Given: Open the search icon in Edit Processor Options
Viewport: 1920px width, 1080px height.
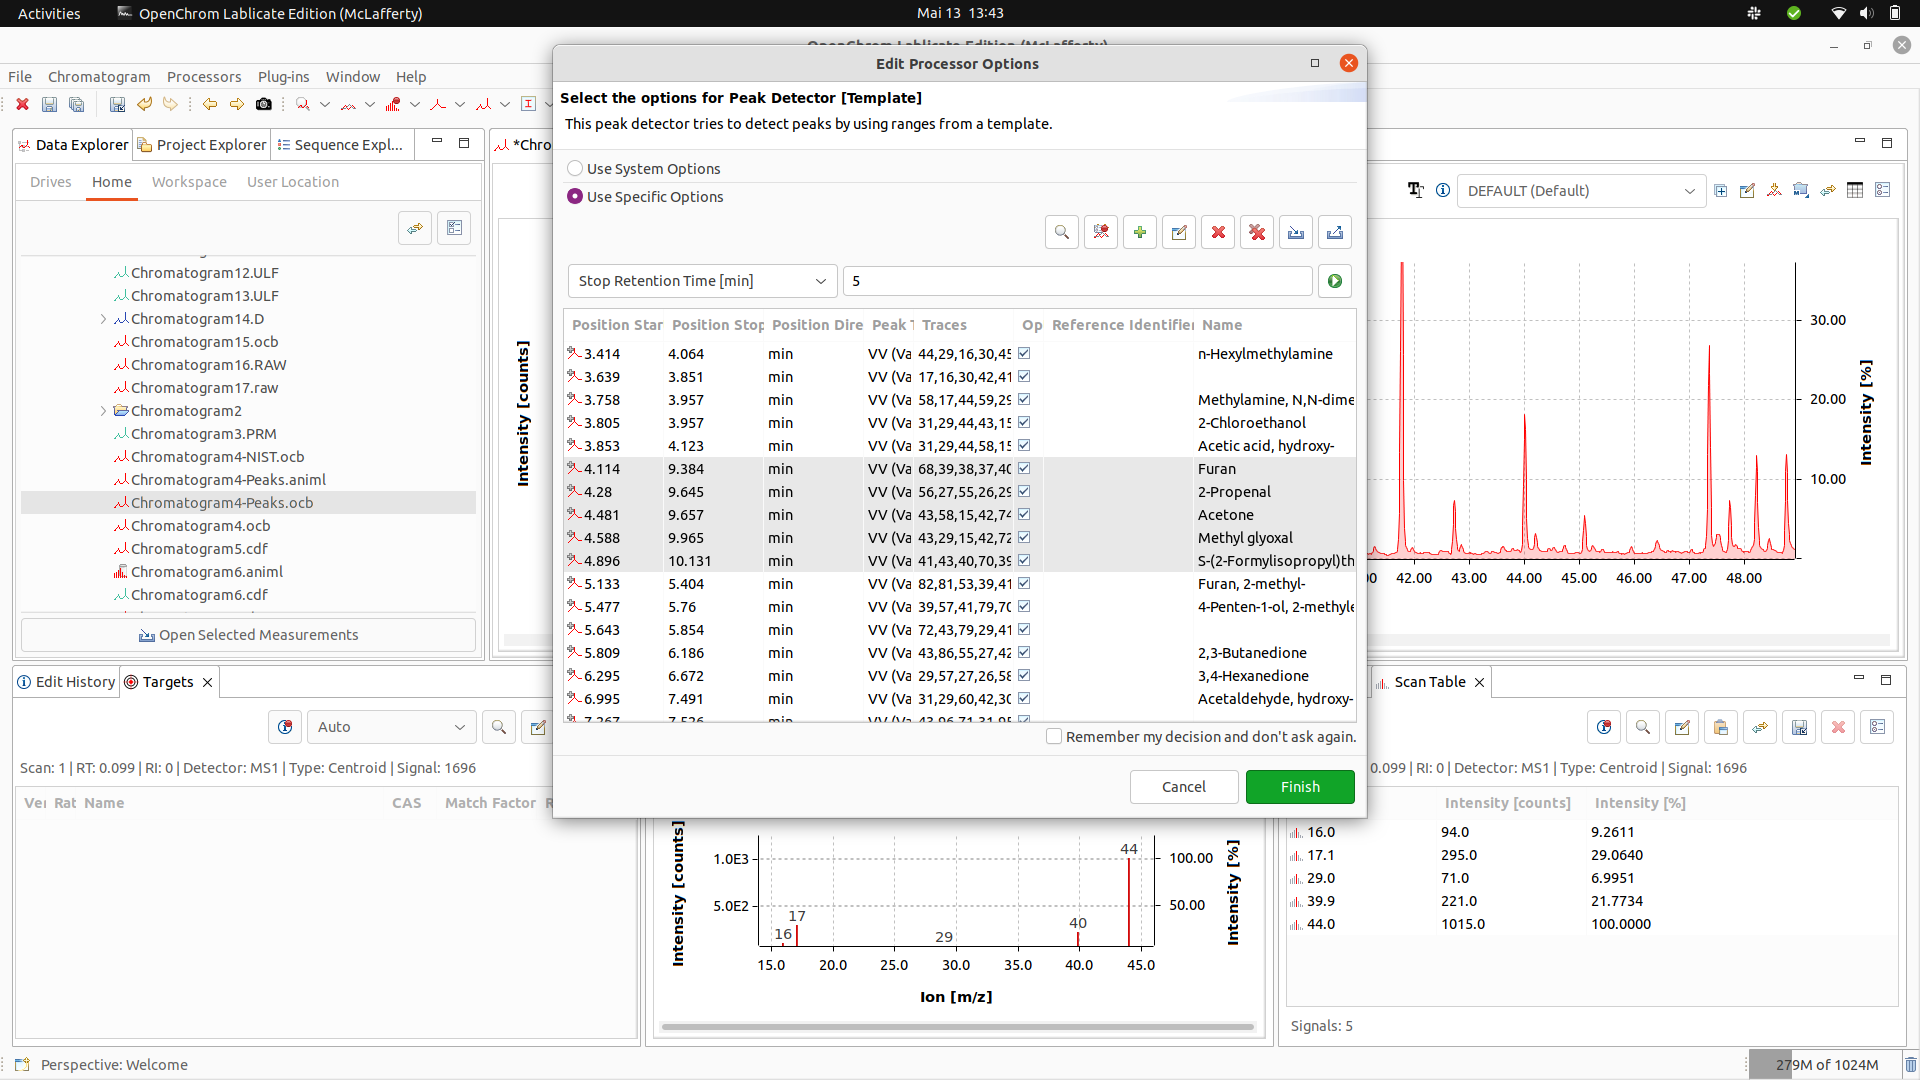Looking at the screenshot, I should (x=1062, y=231).
